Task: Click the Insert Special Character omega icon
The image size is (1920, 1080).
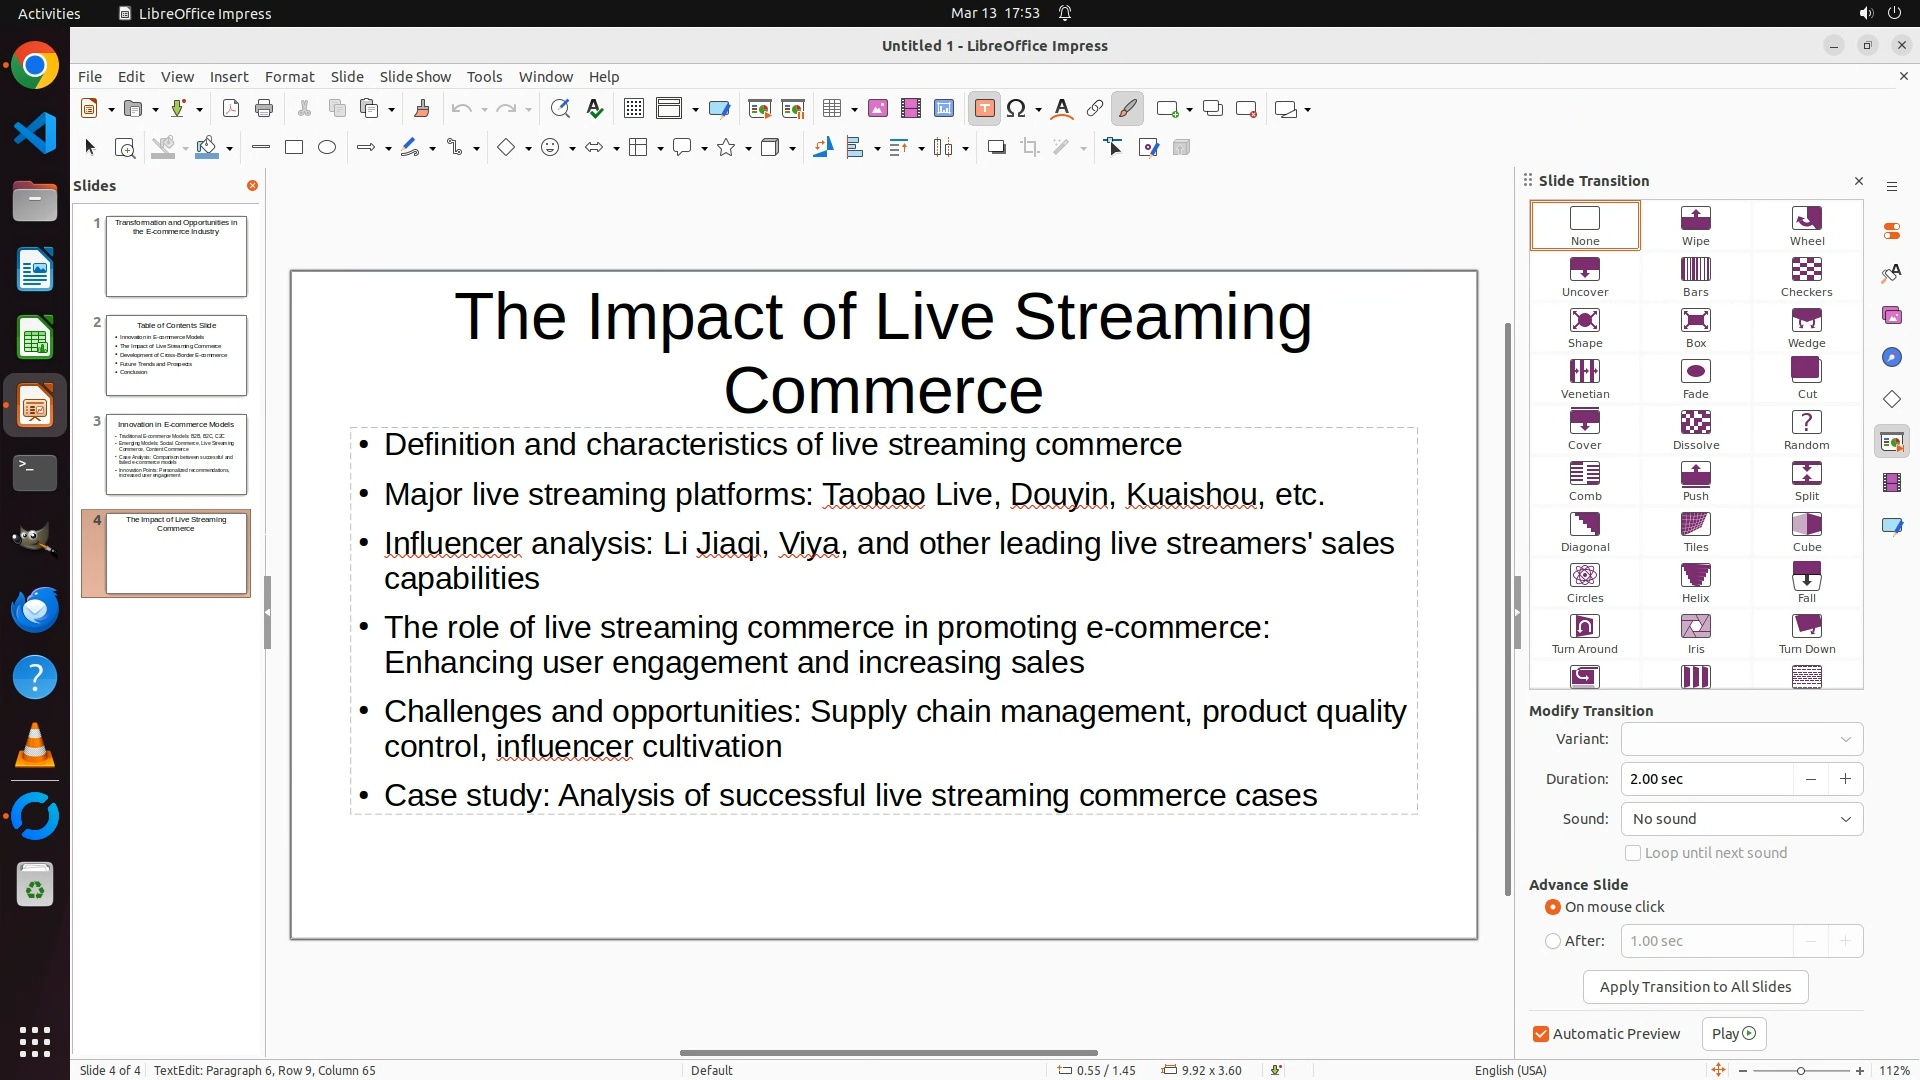Action: click(1016, 109)
